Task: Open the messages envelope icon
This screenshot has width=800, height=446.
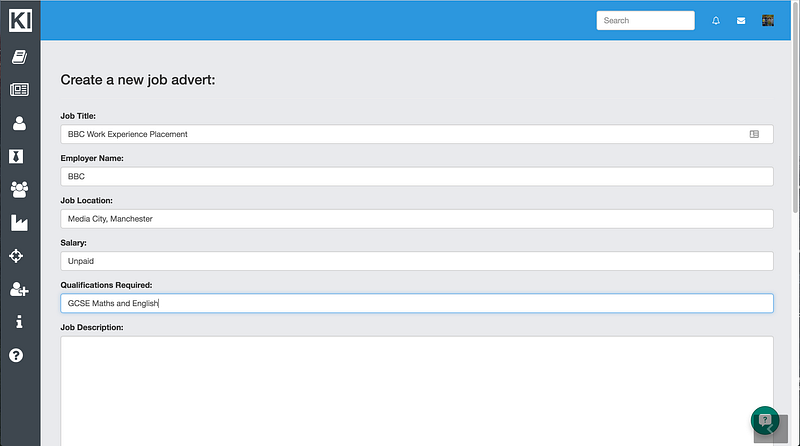Action: (x=741, y=21)
